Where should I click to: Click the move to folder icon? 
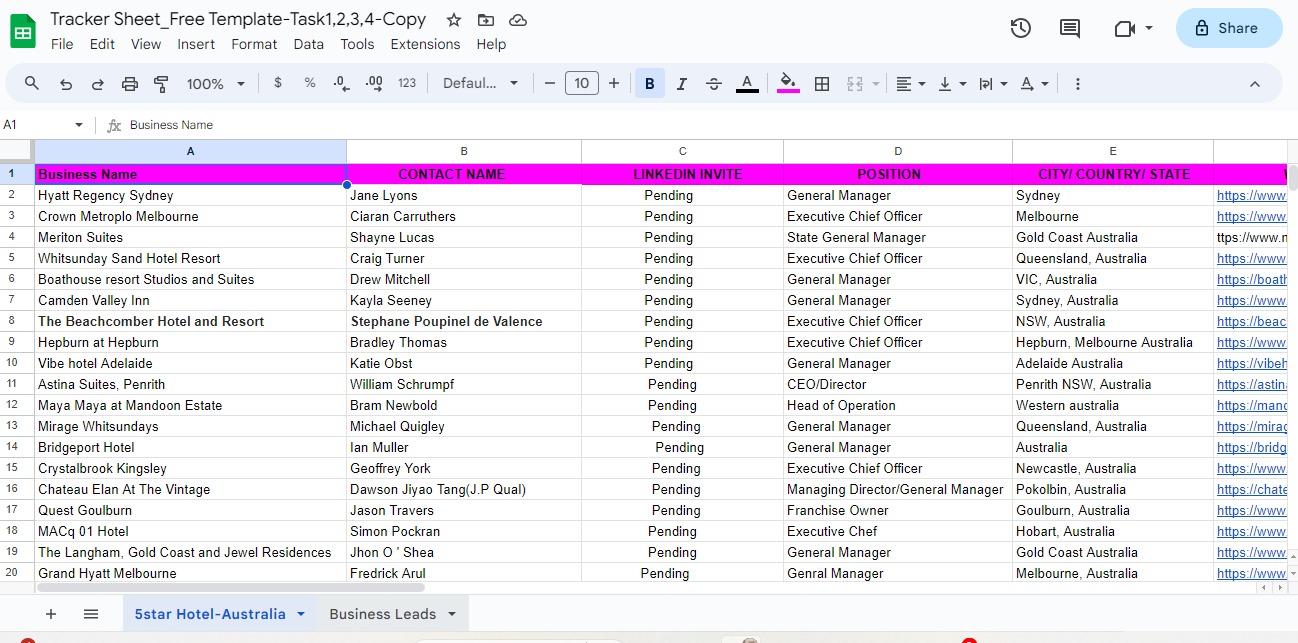pyautogui.click(x=486, y=20)
